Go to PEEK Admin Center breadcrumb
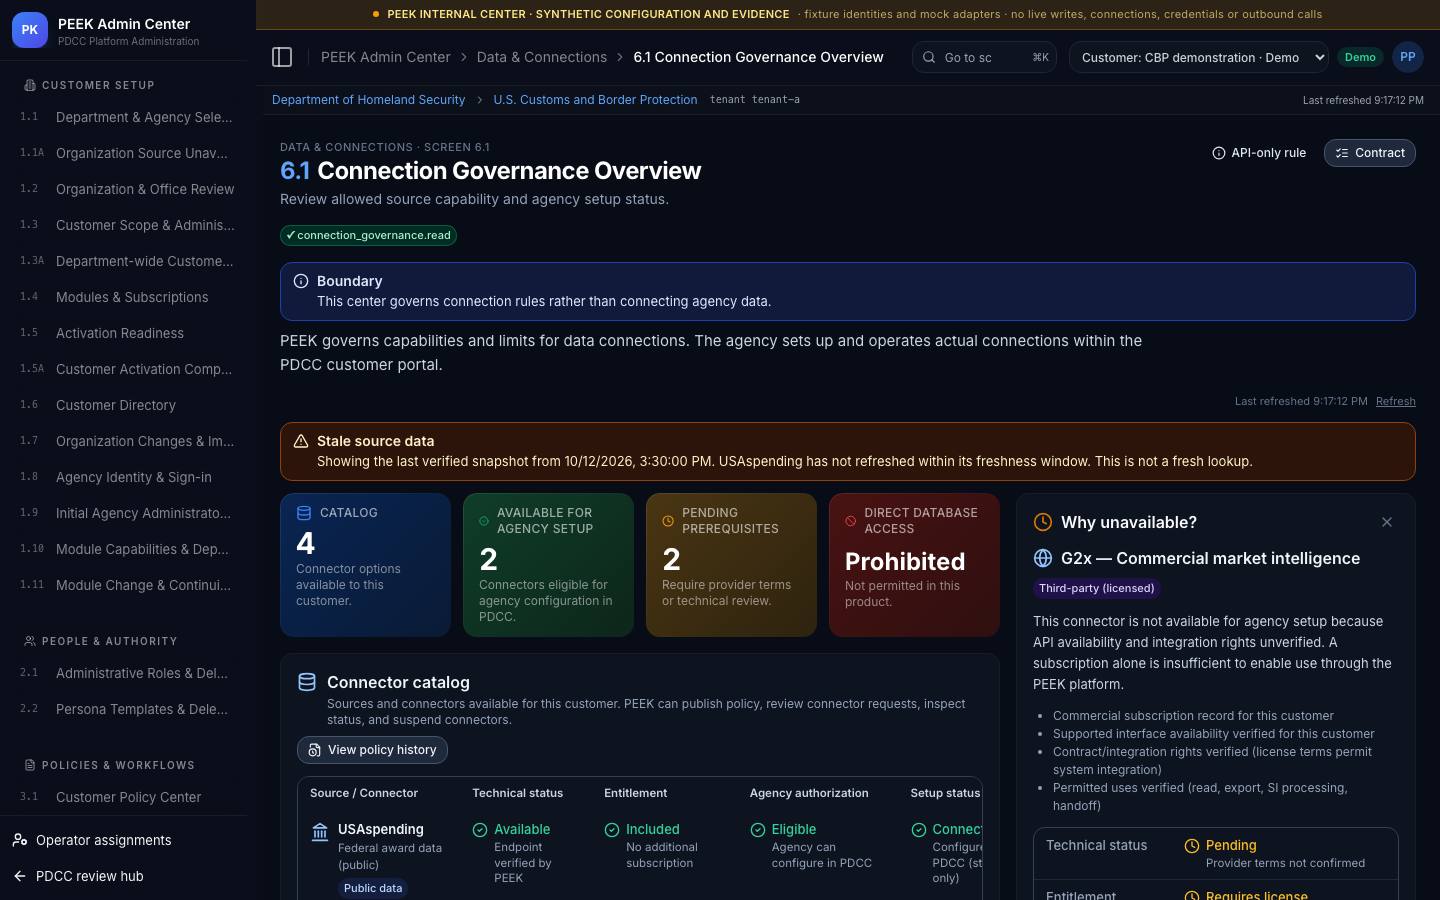Image resolution: width=1440 pixels, height=900 pixels. tap(385, 57)
